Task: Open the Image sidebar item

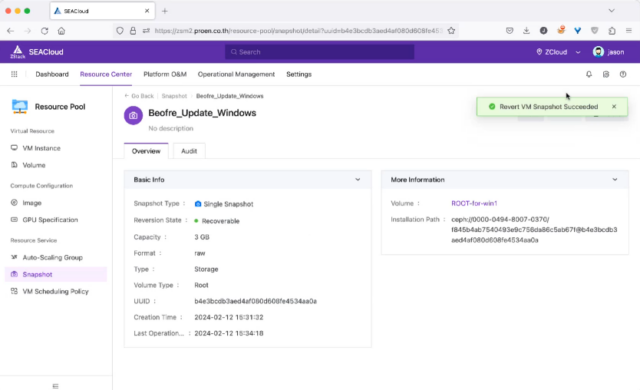Action: pyautogui.click(x=56, y=203)
